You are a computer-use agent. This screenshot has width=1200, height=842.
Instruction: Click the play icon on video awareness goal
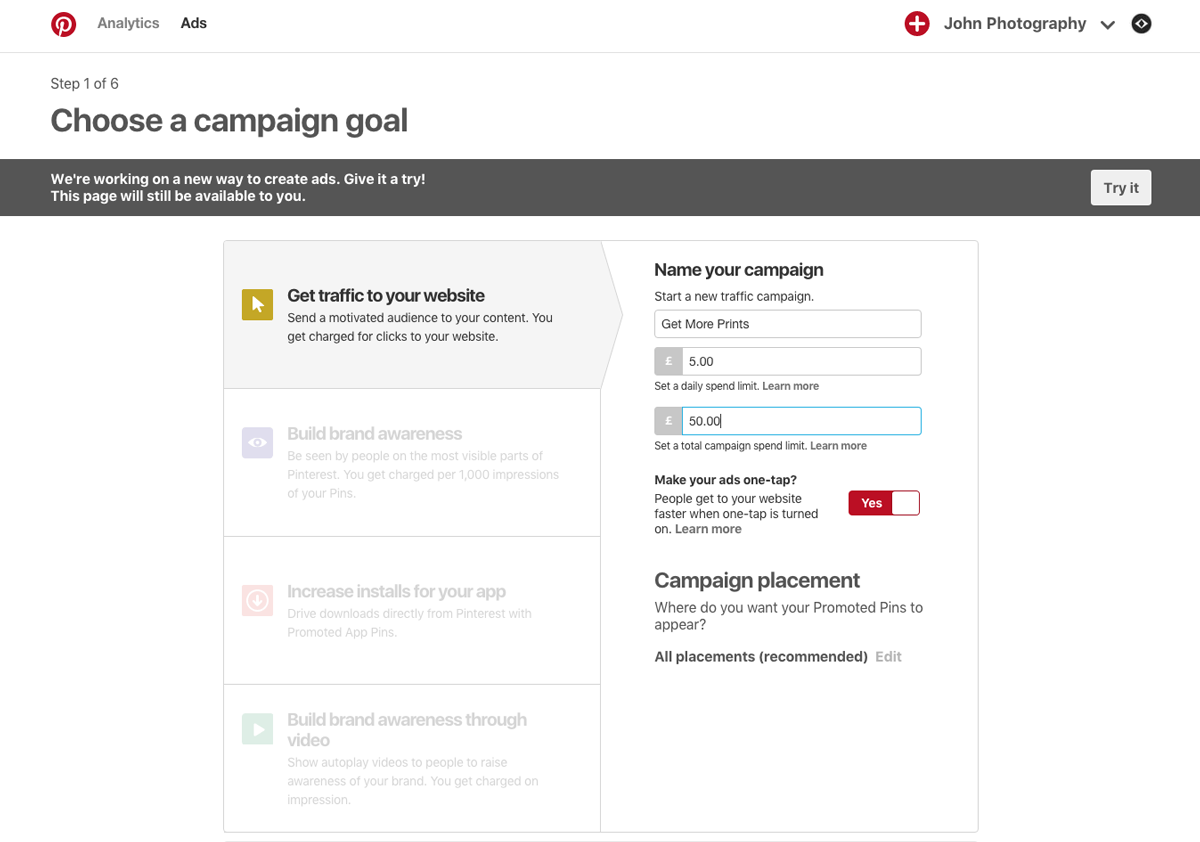pyautogui.click(x=257, y=728)
